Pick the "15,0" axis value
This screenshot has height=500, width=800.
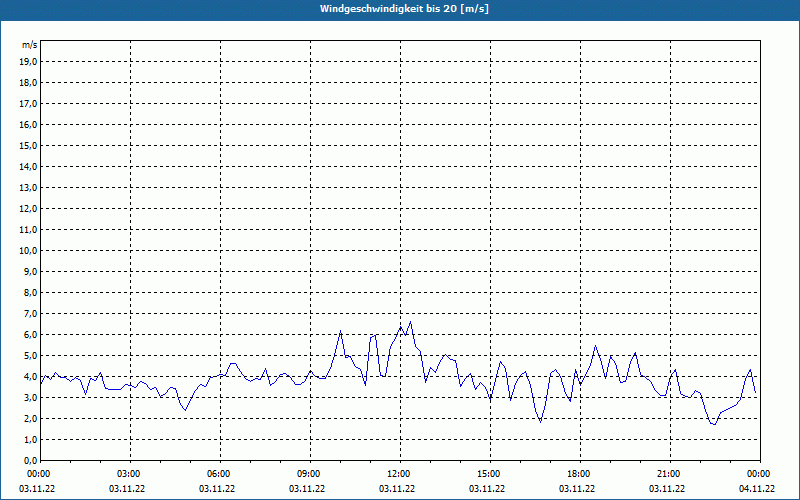coord(28,145)
